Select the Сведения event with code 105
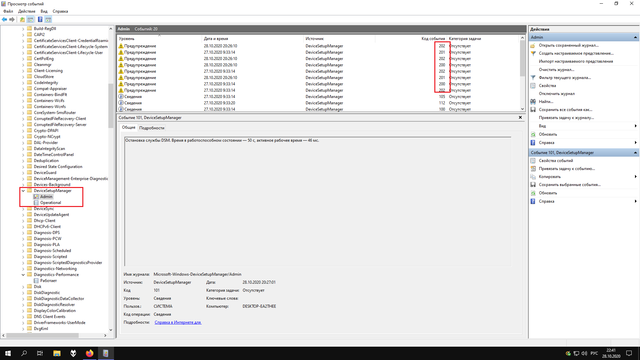 coord(319,97)
